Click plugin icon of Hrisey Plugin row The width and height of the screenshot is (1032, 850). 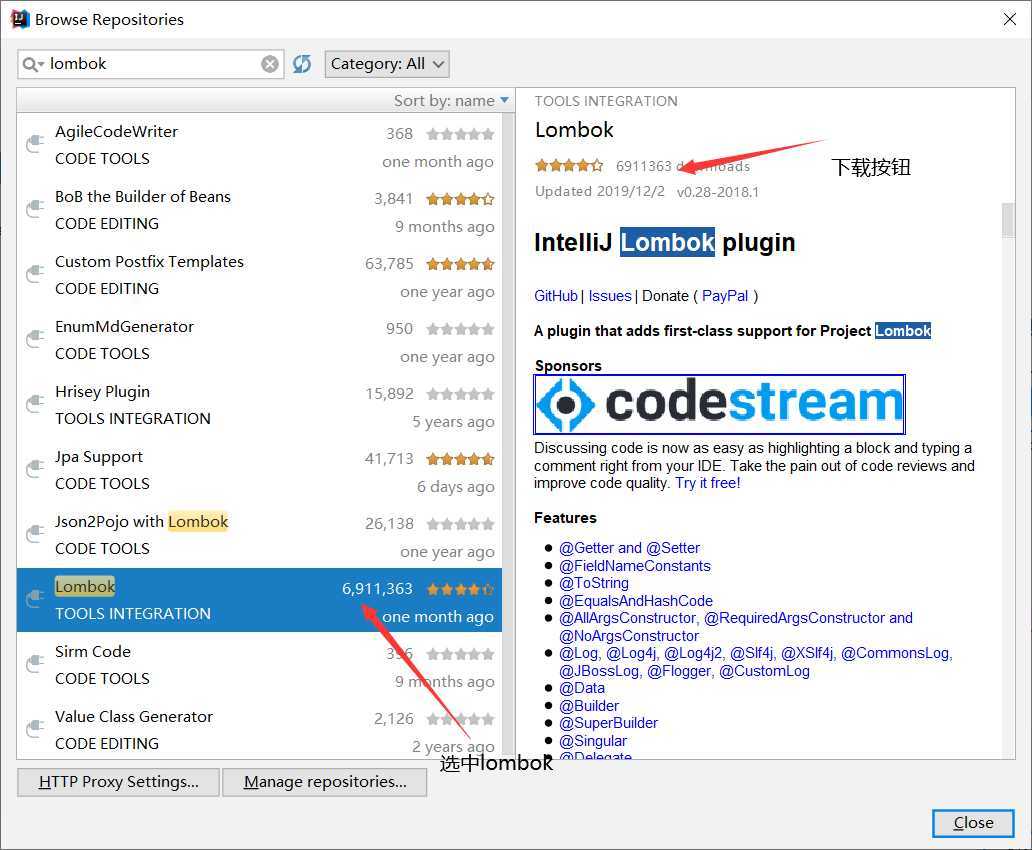click(34, 404)
